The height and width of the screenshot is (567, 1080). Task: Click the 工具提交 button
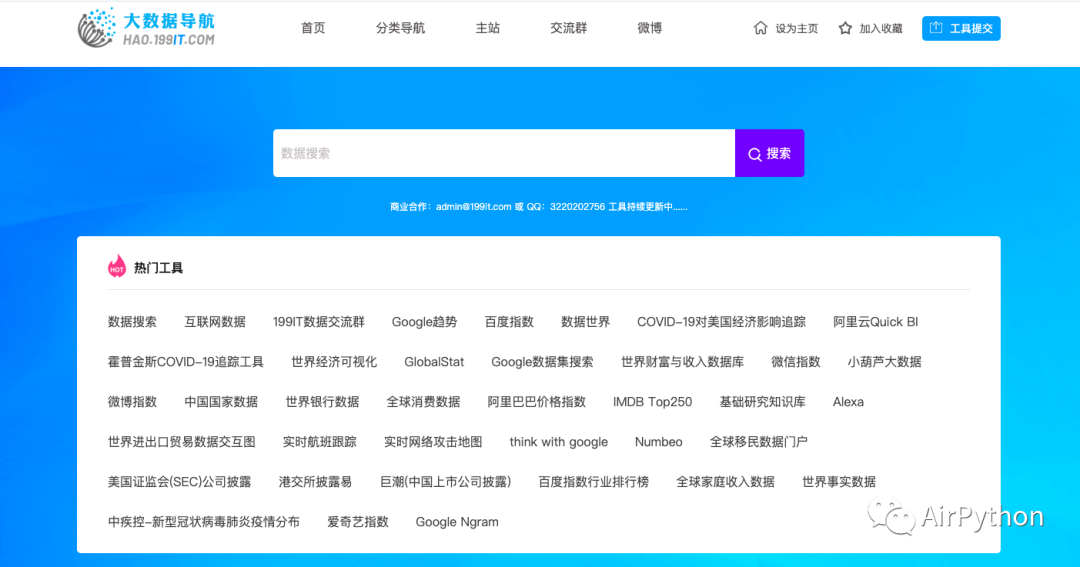[961, 28]
